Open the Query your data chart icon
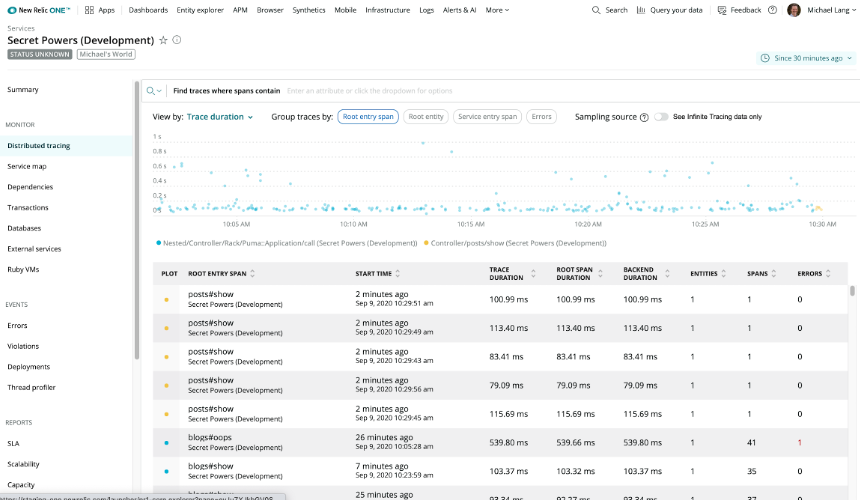Screen dimensions: 860x500 [641, 10]
